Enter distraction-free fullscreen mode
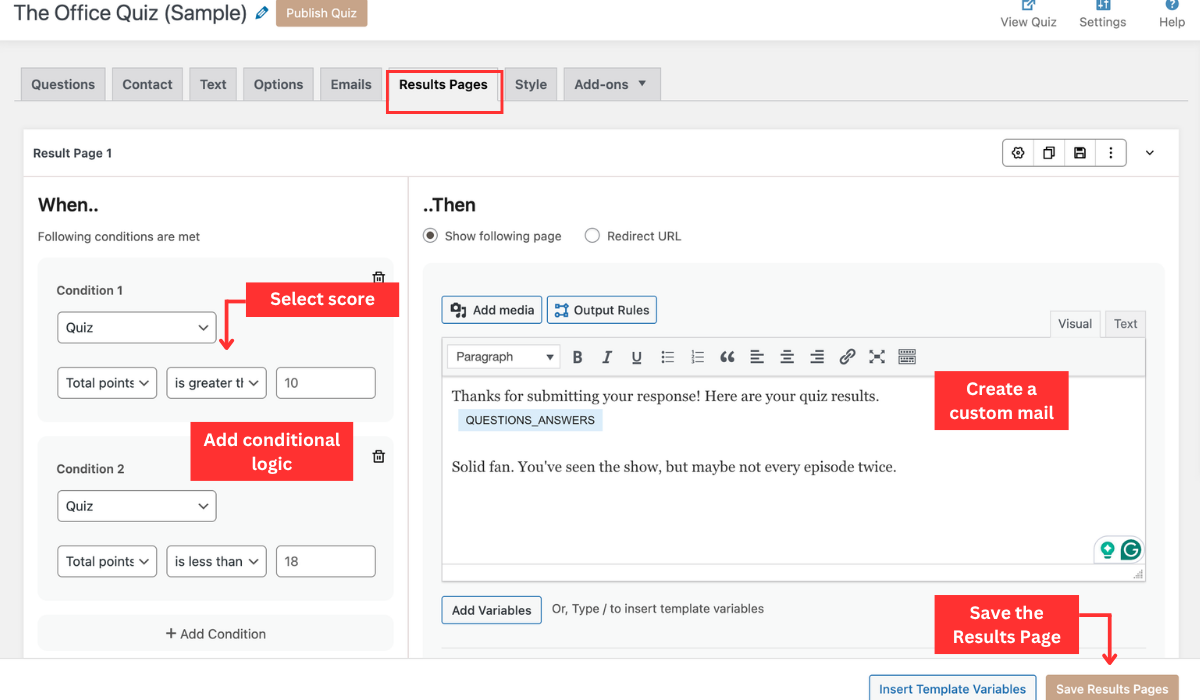 point(877,357)
